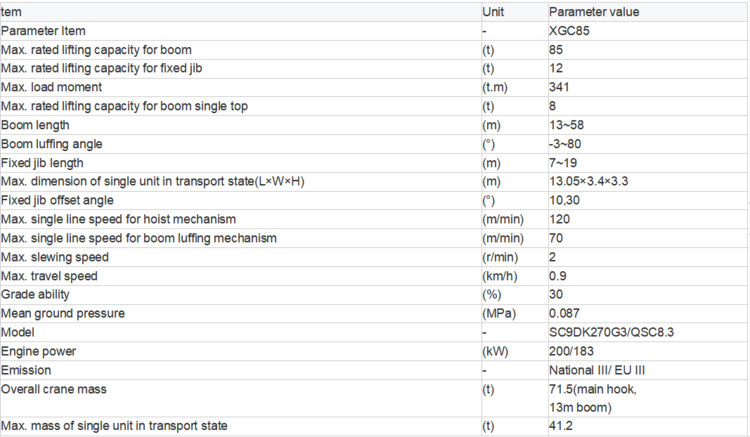Click the 'Max. slewing speed' label
Screen dimensions: 750x437
(x=55, y=257)
